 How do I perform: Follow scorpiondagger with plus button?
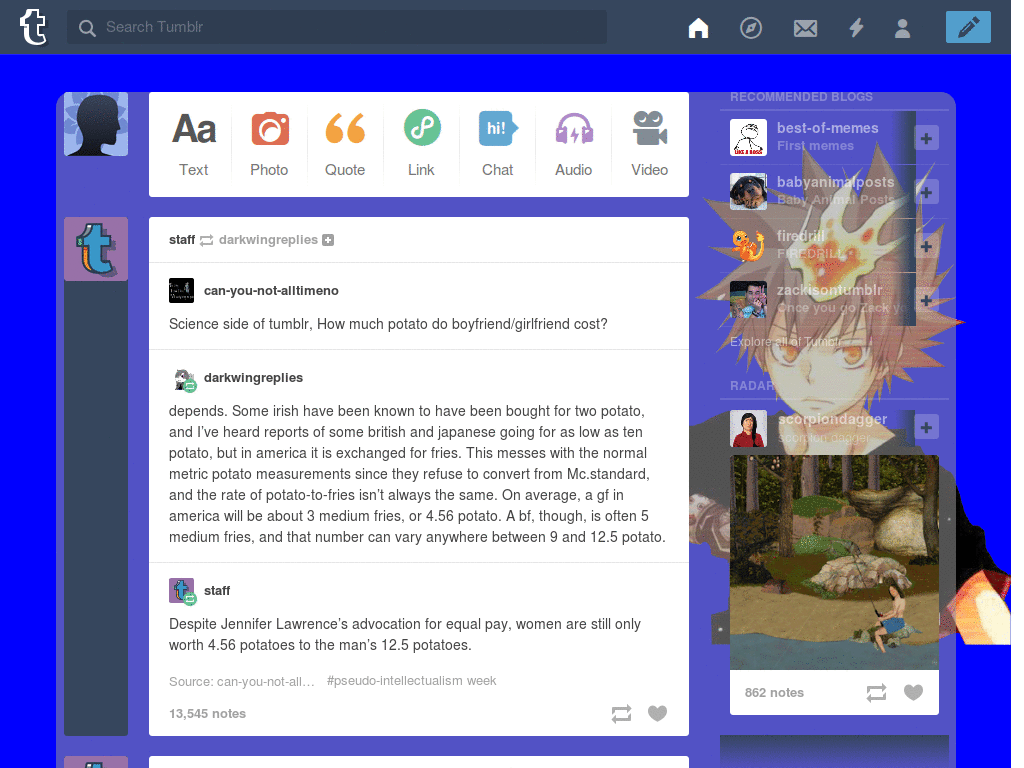(x=926, y=427)
